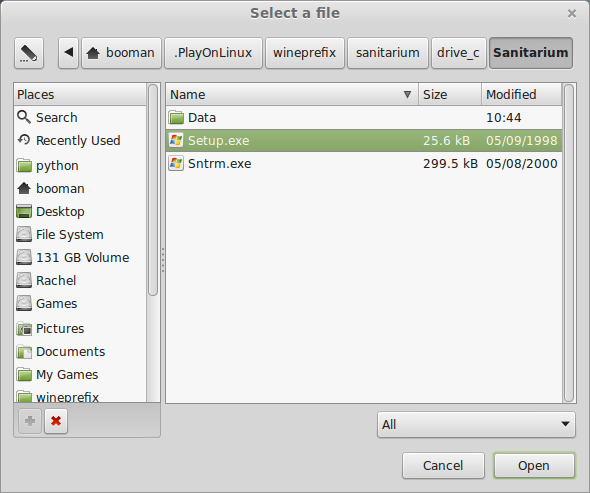
Task: Click the add bookmark plus button
Action: [x=30, y=421]
